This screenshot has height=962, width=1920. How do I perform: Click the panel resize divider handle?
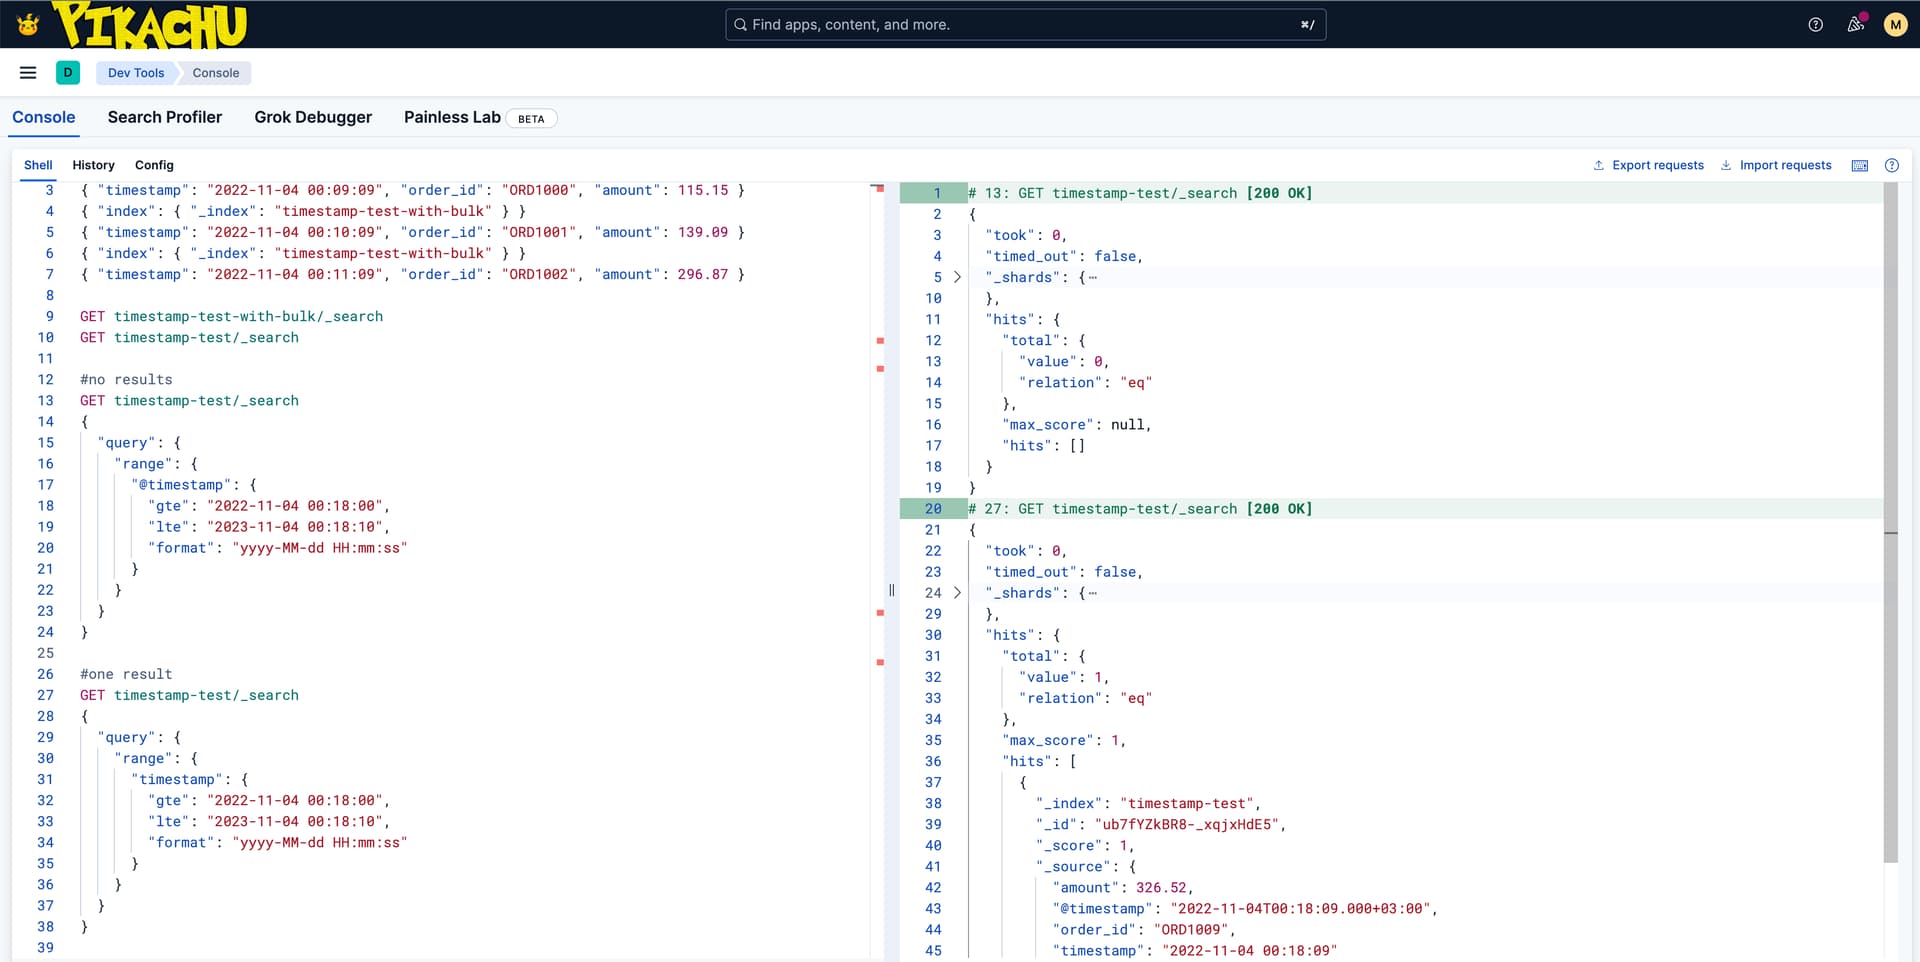(x=891, y=590)
